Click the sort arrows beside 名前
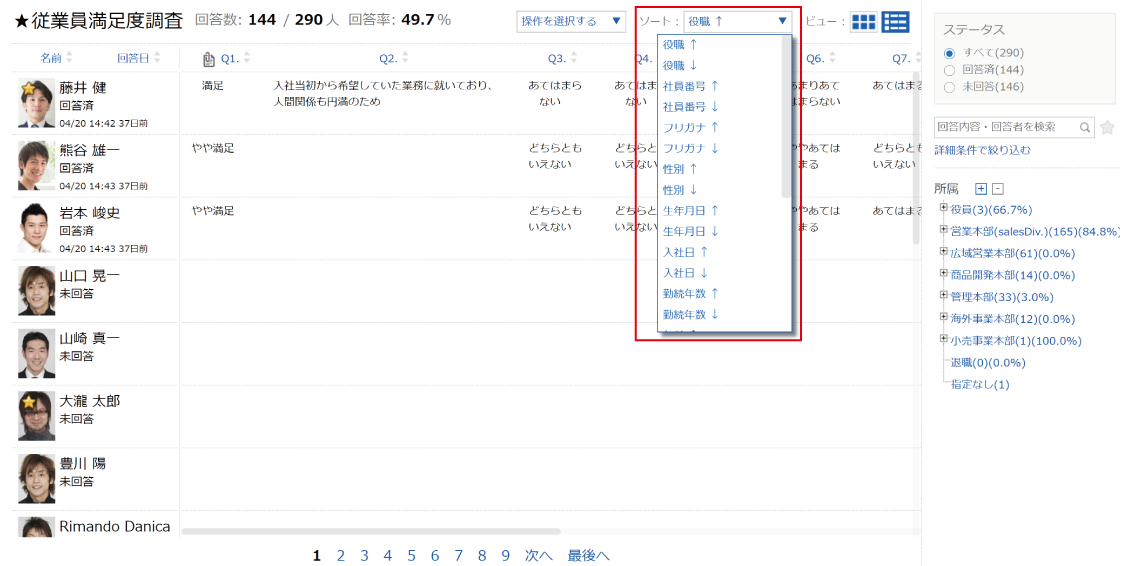Image resolution: width=1128 pixels, height=566 pixels. 69,58
